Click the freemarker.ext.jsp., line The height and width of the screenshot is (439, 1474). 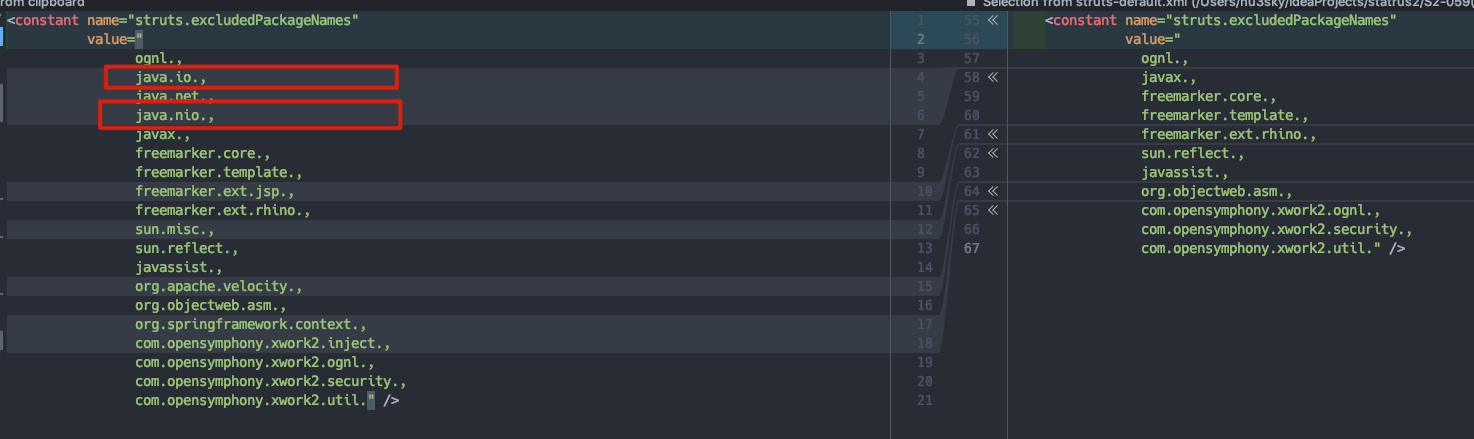(214, 191)
